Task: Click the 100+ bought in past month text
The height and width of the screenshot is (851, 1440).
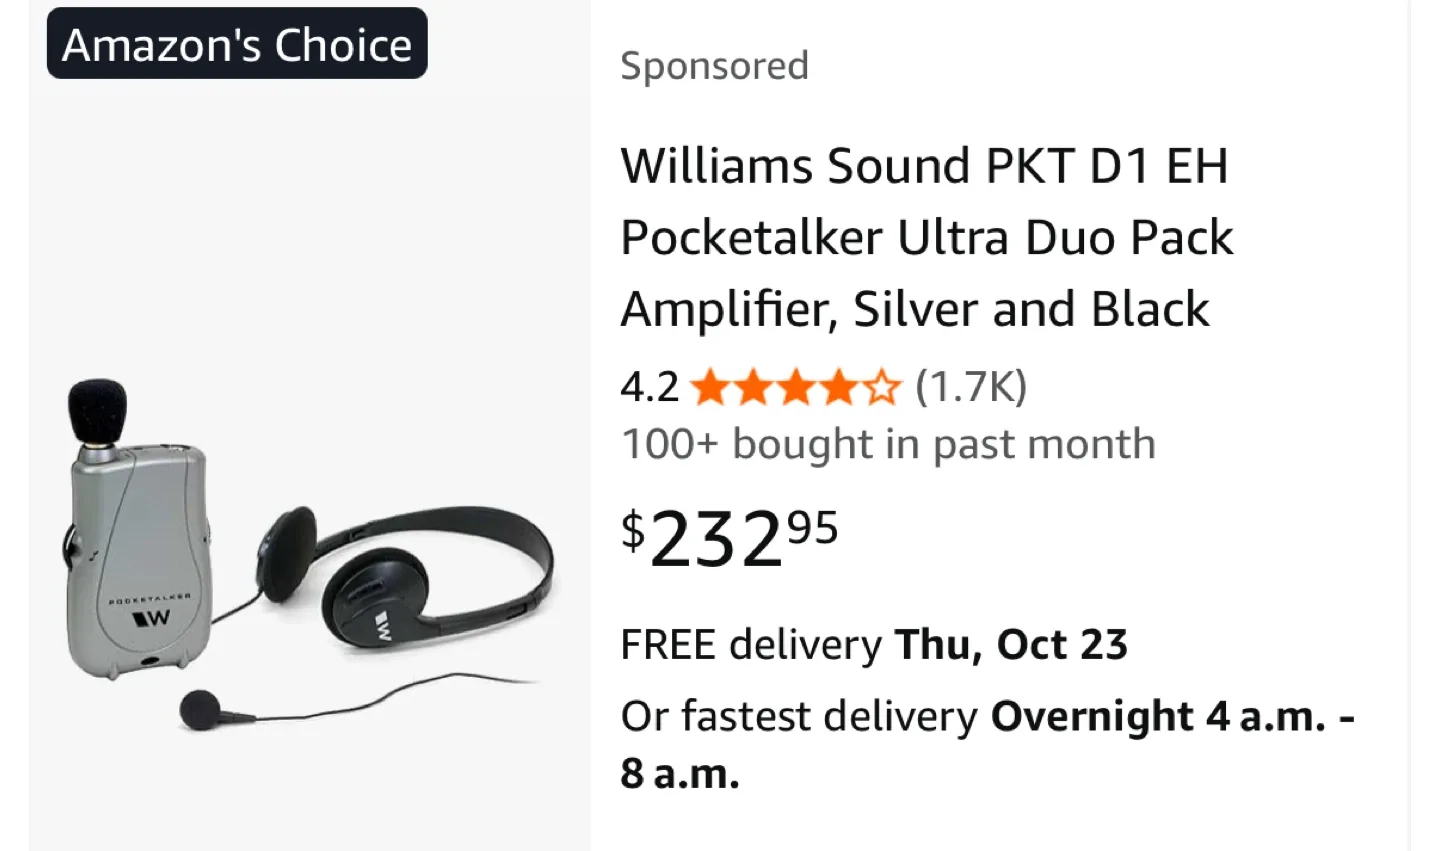Action: click(x=888, y=444)
